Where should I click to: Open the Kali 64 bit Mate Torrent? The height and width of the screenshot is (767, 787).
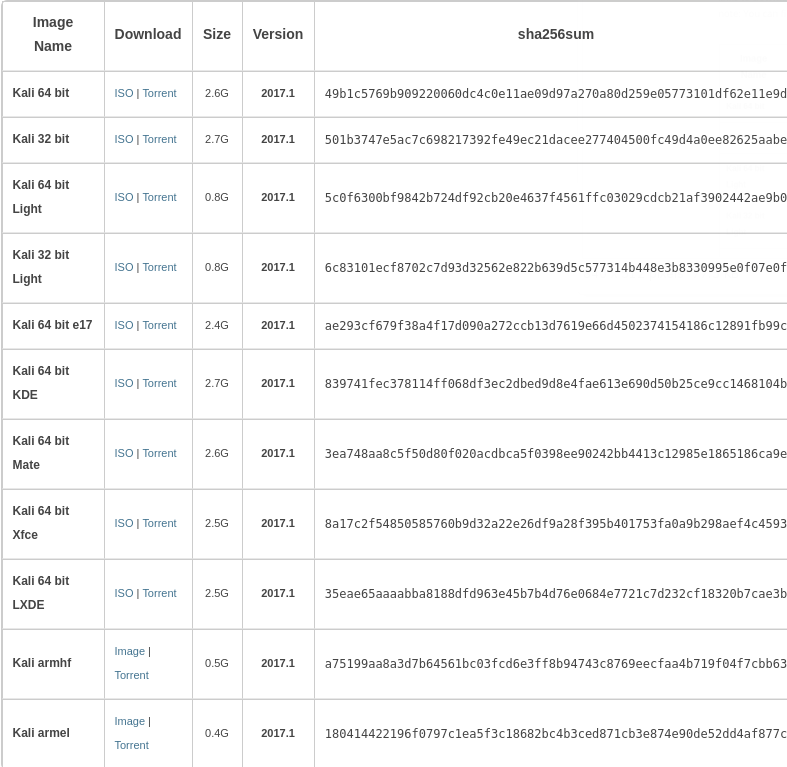click(x=160, y=453)
